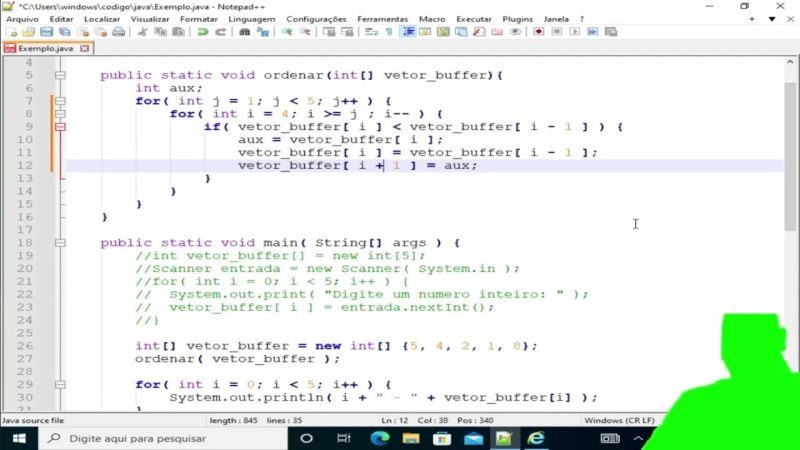Open the Macro menu

(x=432, y=19)
